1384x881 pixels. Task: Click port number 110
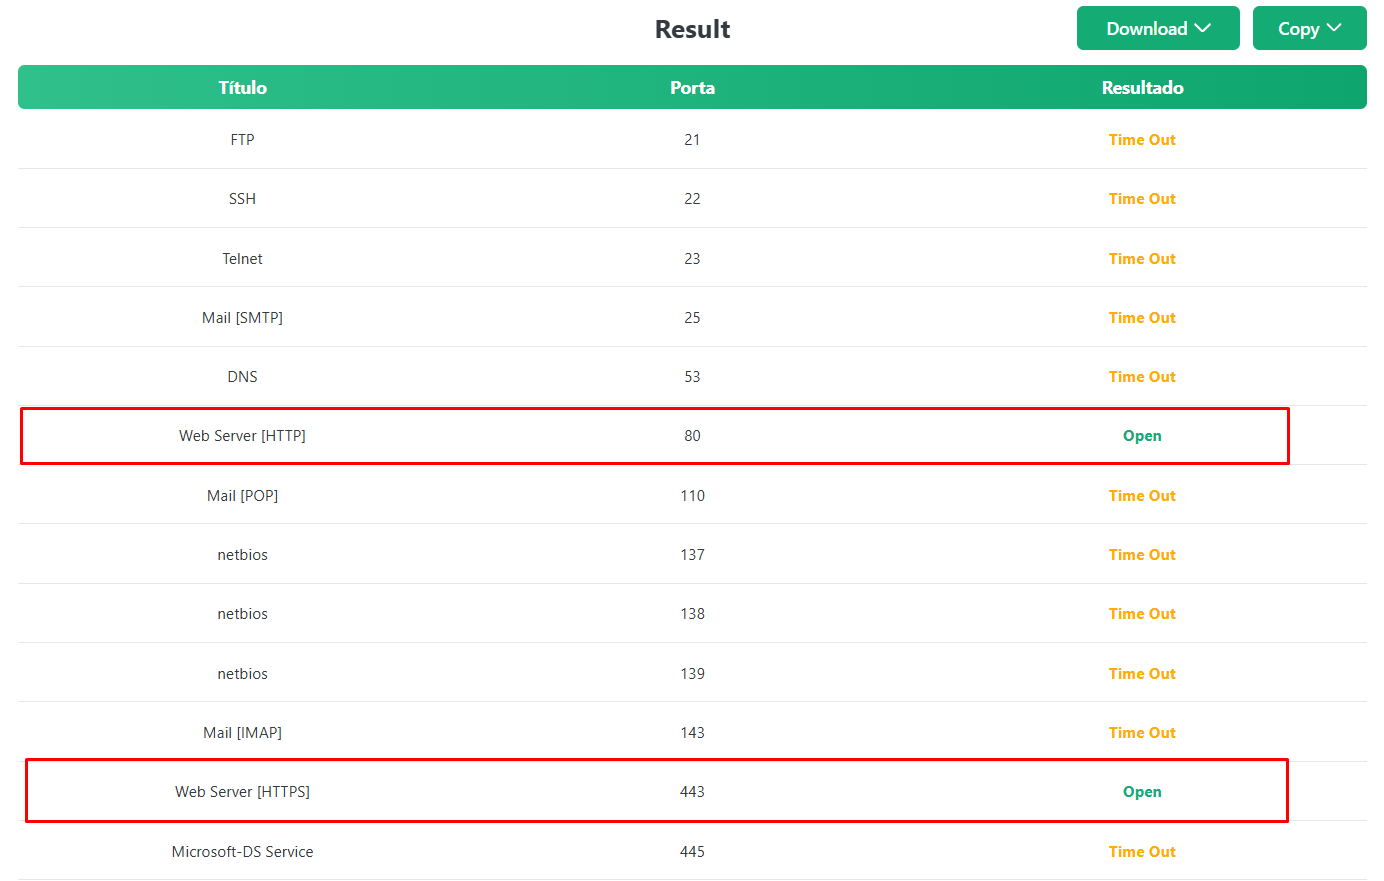pos(692,496)
